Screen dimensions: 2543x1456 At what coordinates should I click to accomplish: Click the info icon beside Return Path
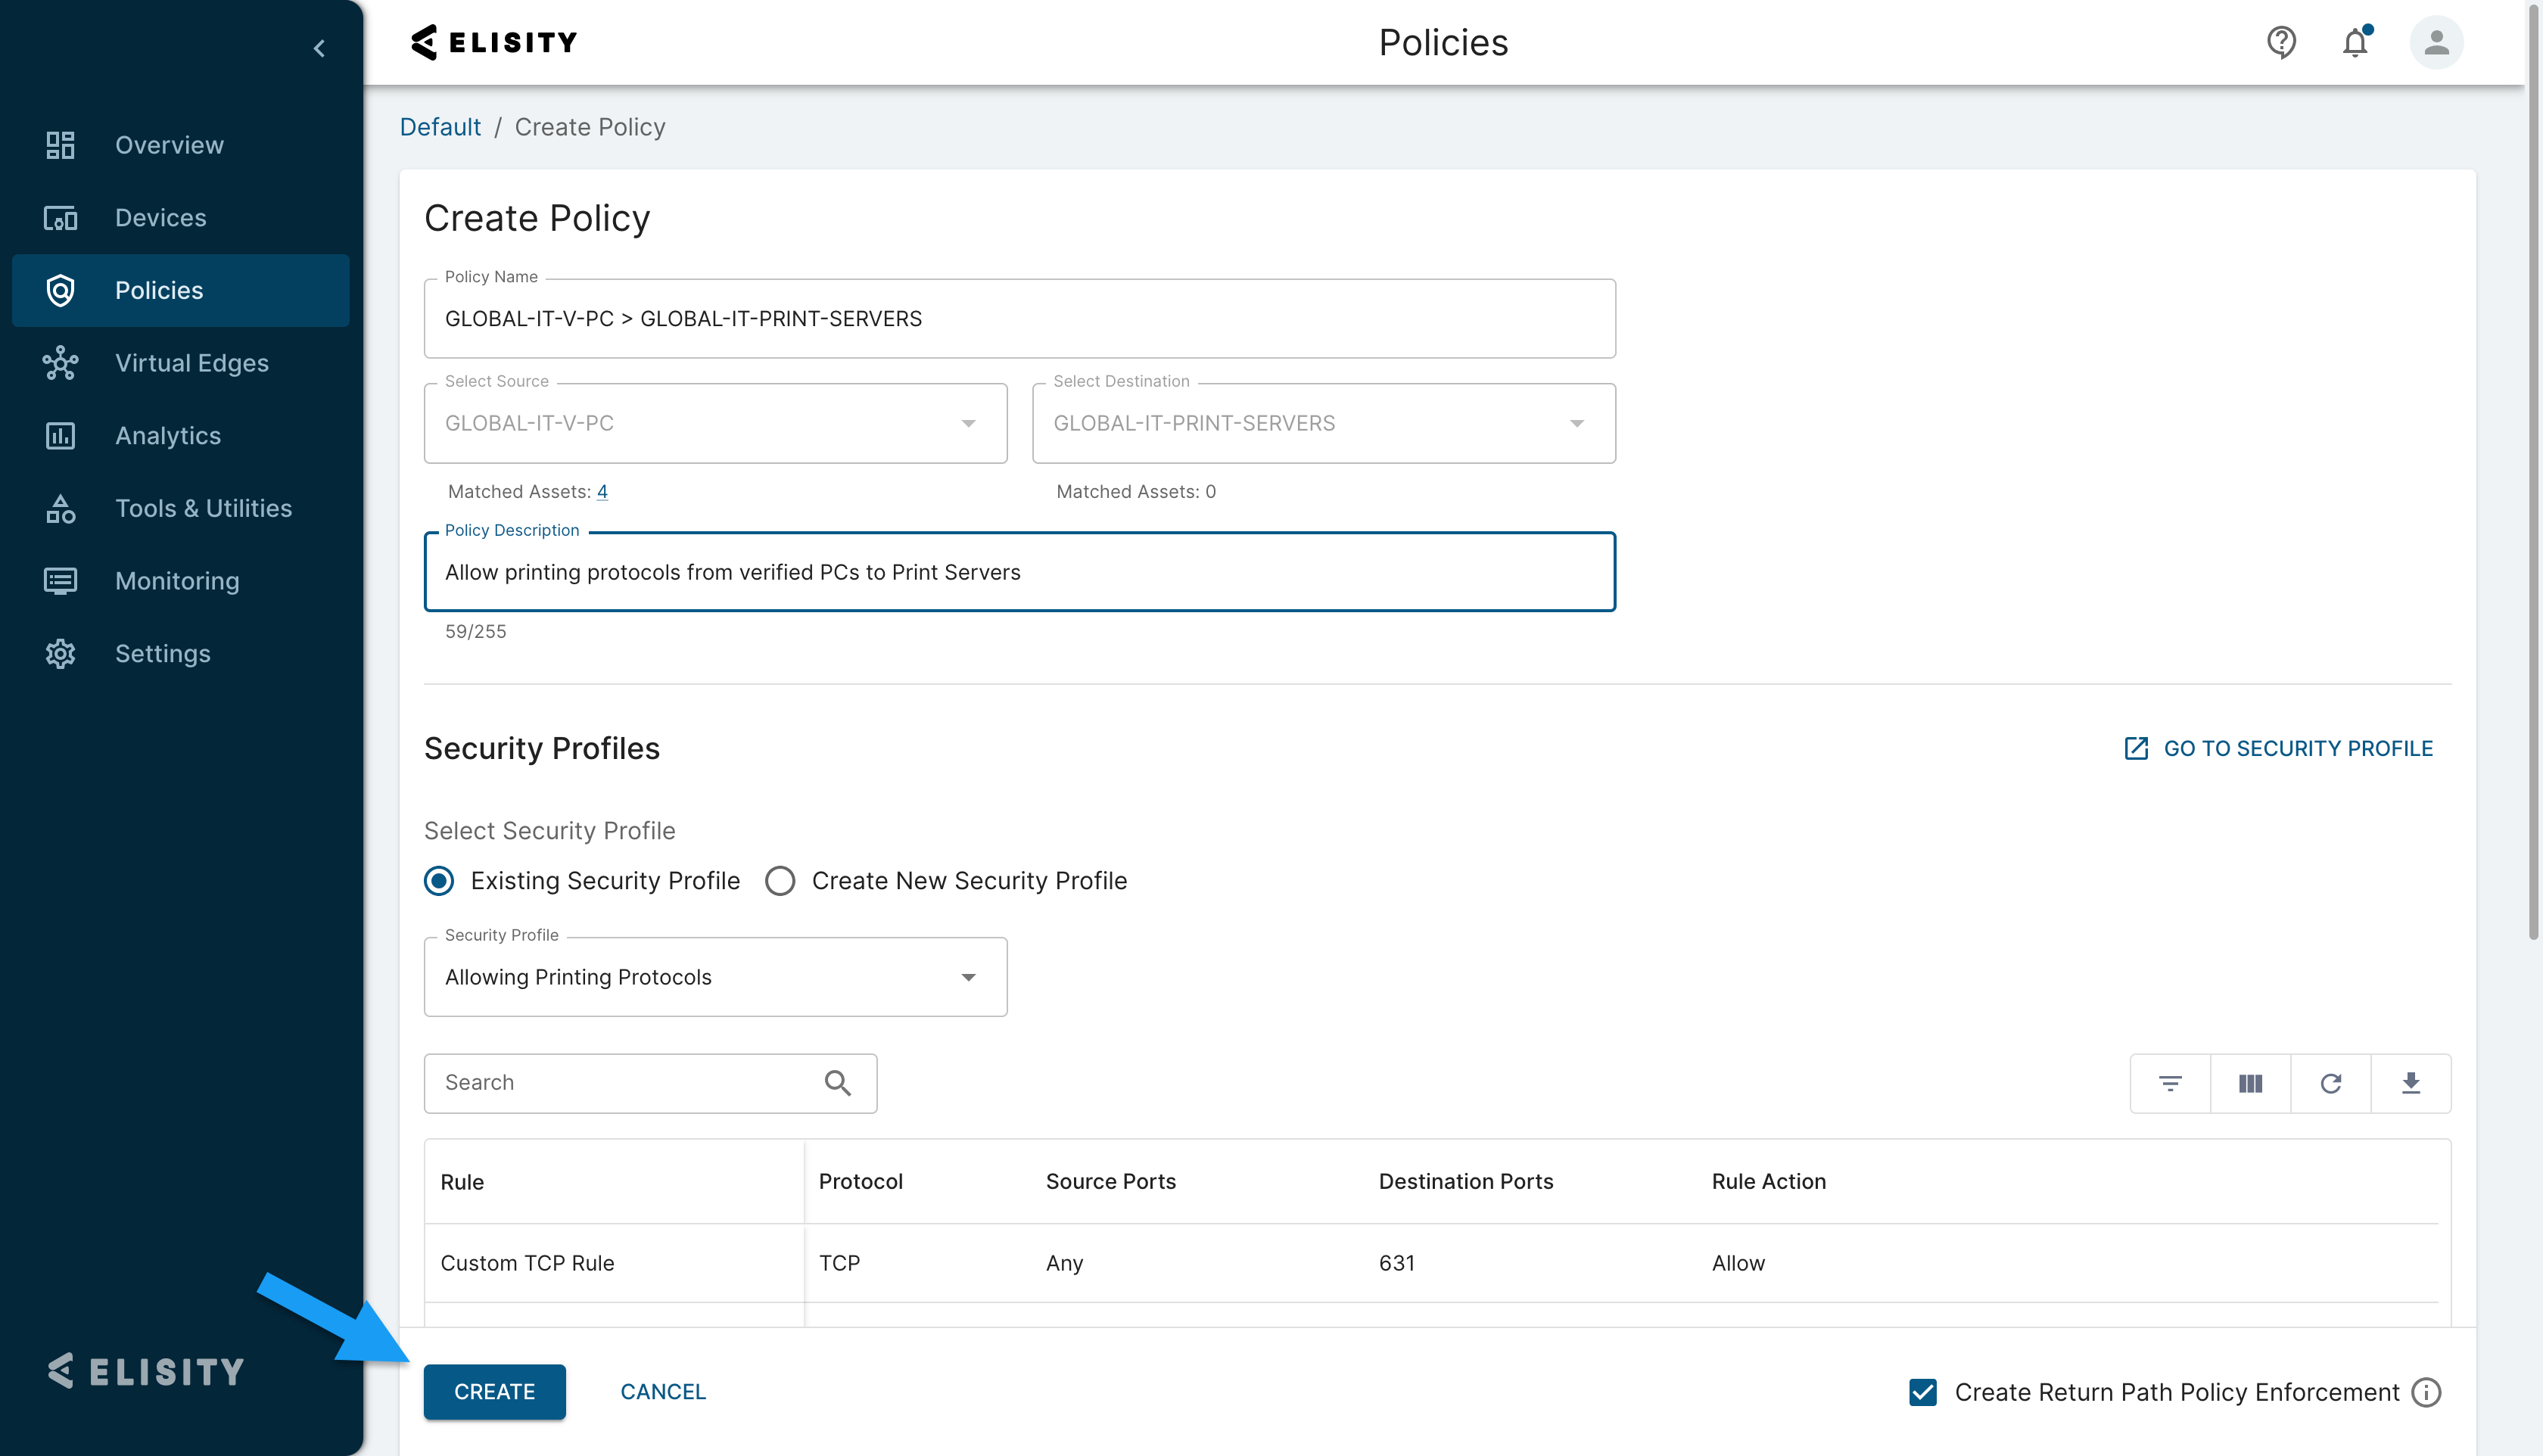coord(2427,1392)
